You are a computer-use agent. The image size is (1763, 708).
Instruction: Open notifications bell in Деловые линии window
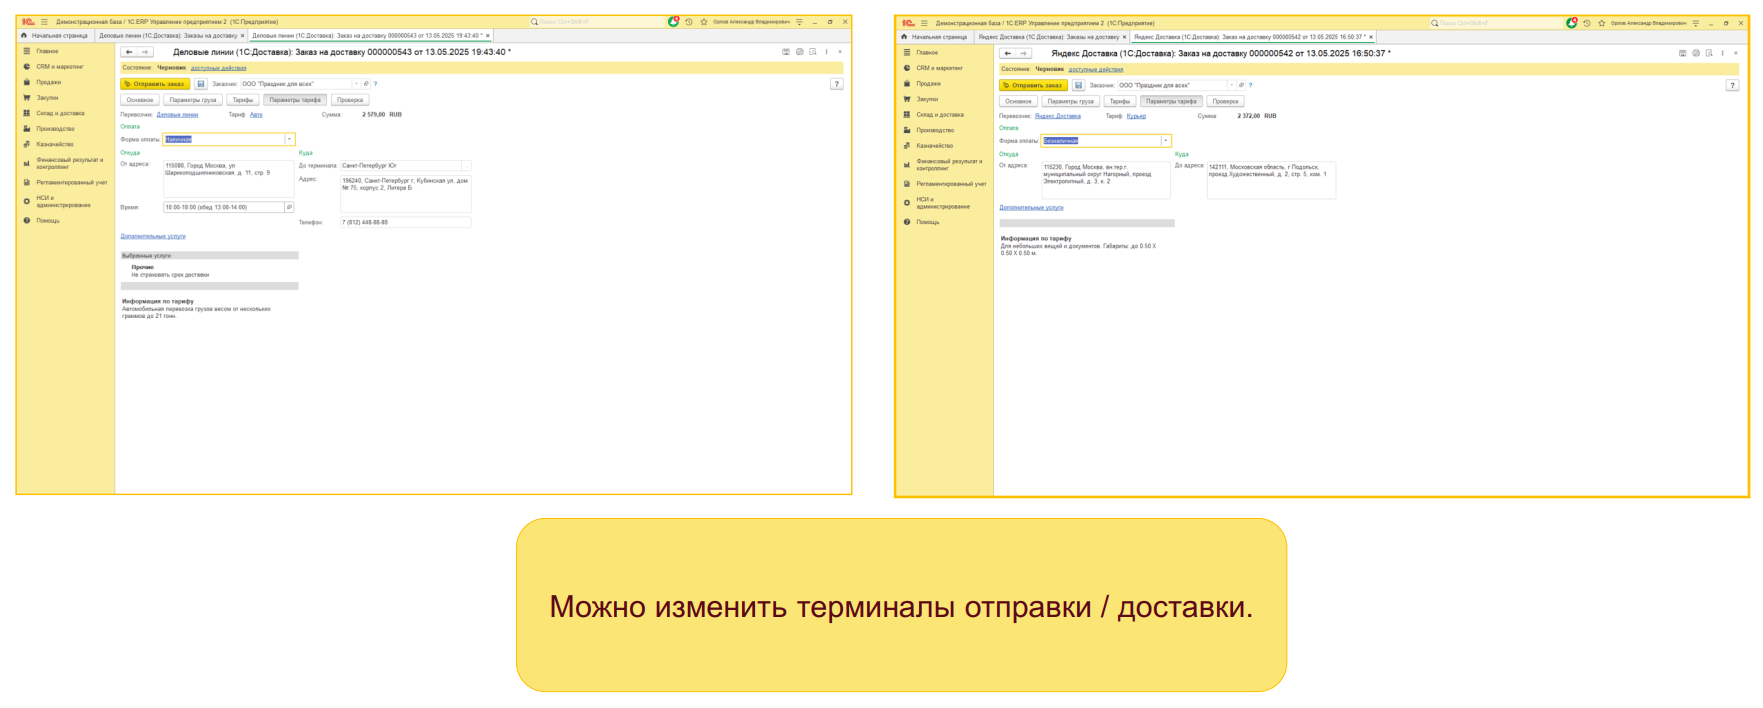click(673, 21)
